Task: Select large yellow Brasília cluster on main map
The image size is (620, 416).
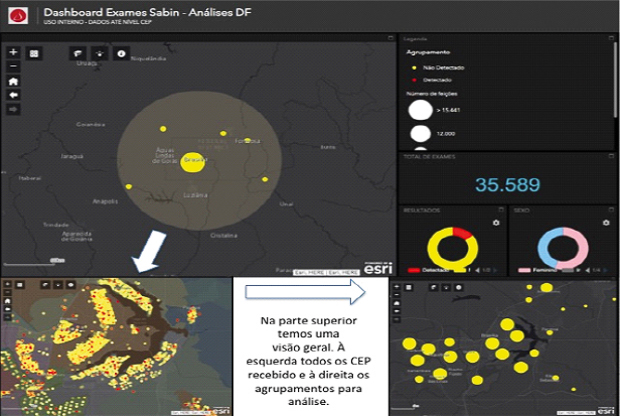Action: (193, 162)
